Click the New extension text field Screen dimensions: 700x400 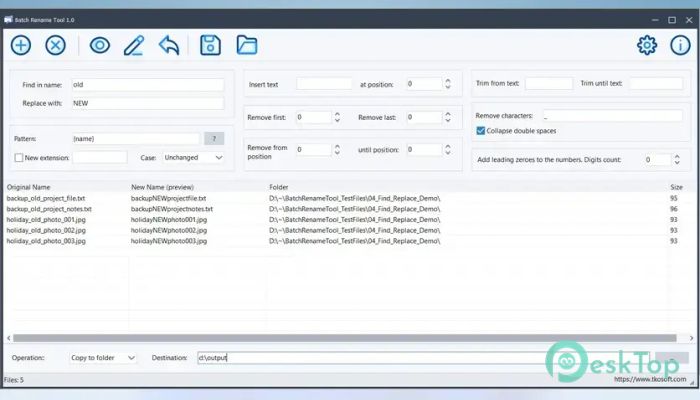point(100,158)
